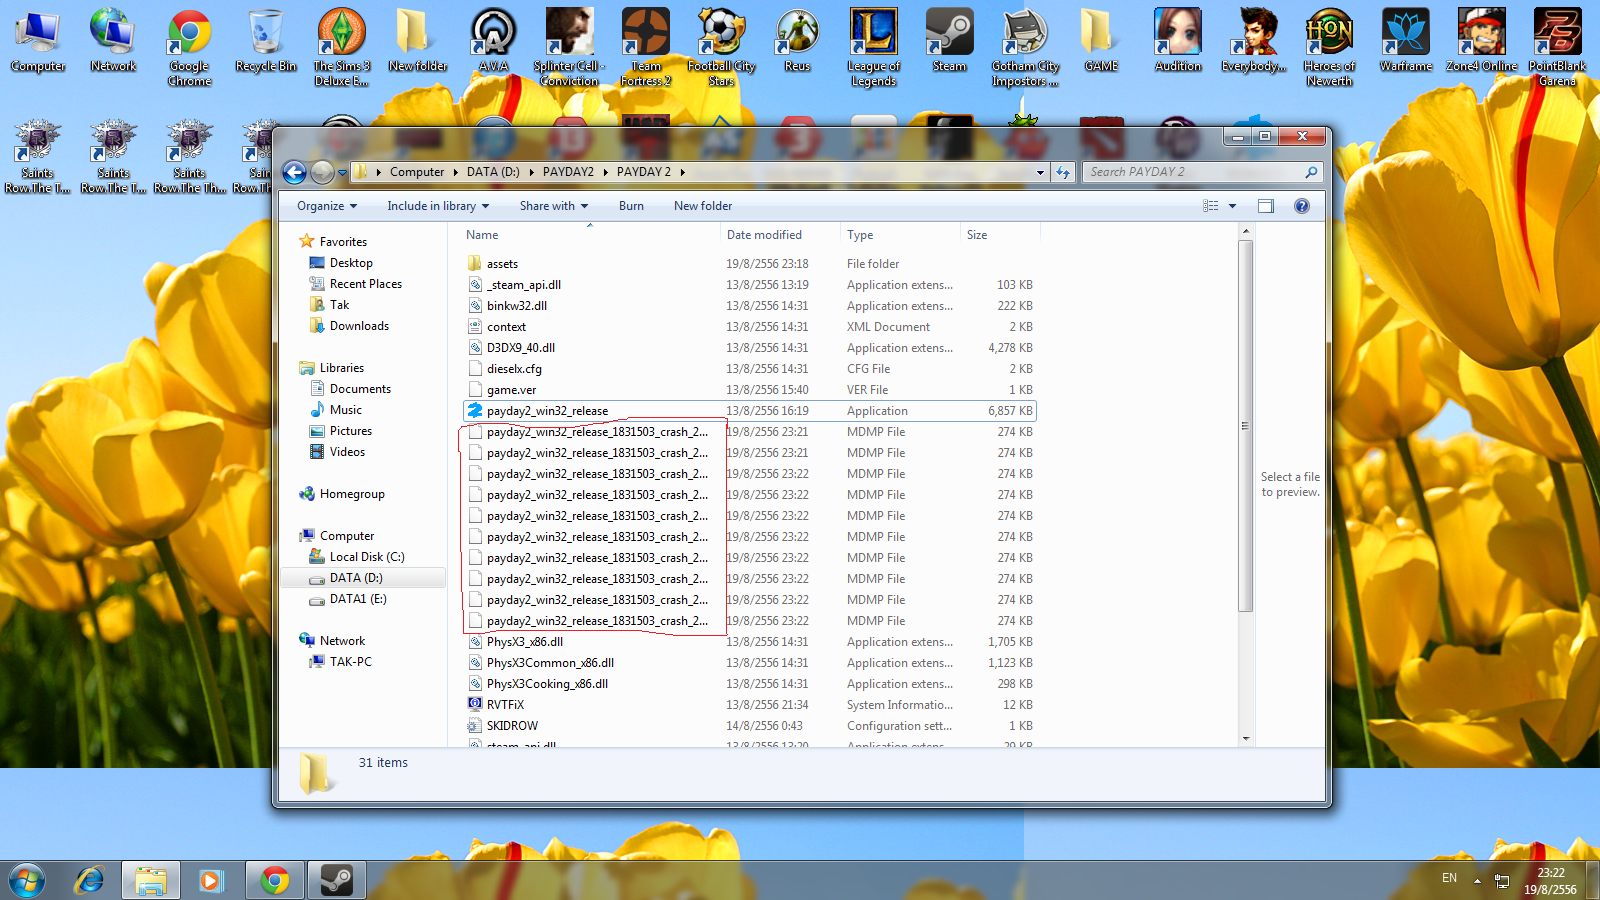Screen dimensions: 1600x900
Task: Select TAK-PC under Network
Action: [x=350, y=662]
